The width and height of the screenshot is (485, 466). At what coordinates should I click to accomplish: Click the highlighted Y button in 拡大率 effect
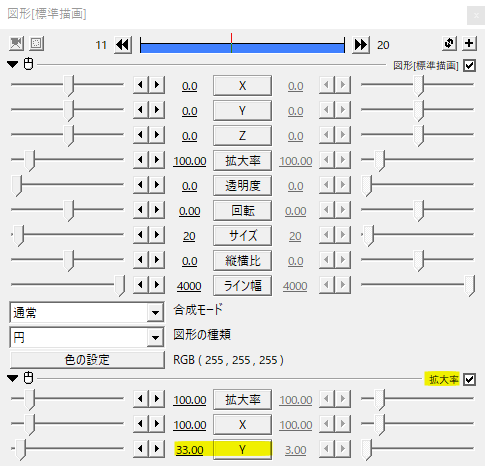(242, 450)
